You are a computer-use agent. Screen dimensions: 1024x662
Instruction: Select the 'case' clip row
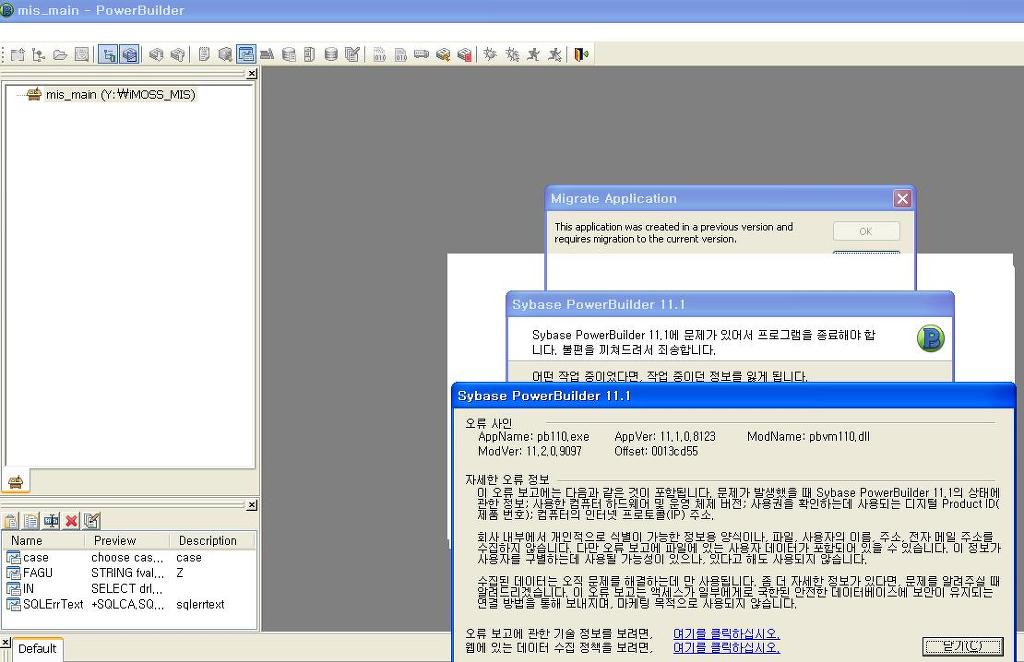pyautogui.click(x=129, y=558)
